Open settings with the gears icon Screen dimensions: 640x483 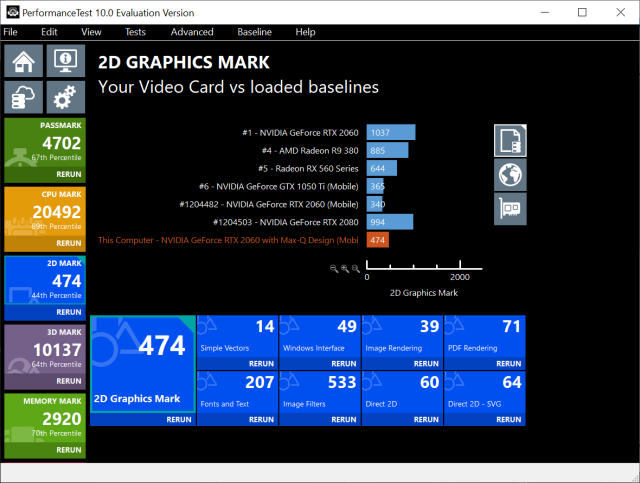coord(66,97)
